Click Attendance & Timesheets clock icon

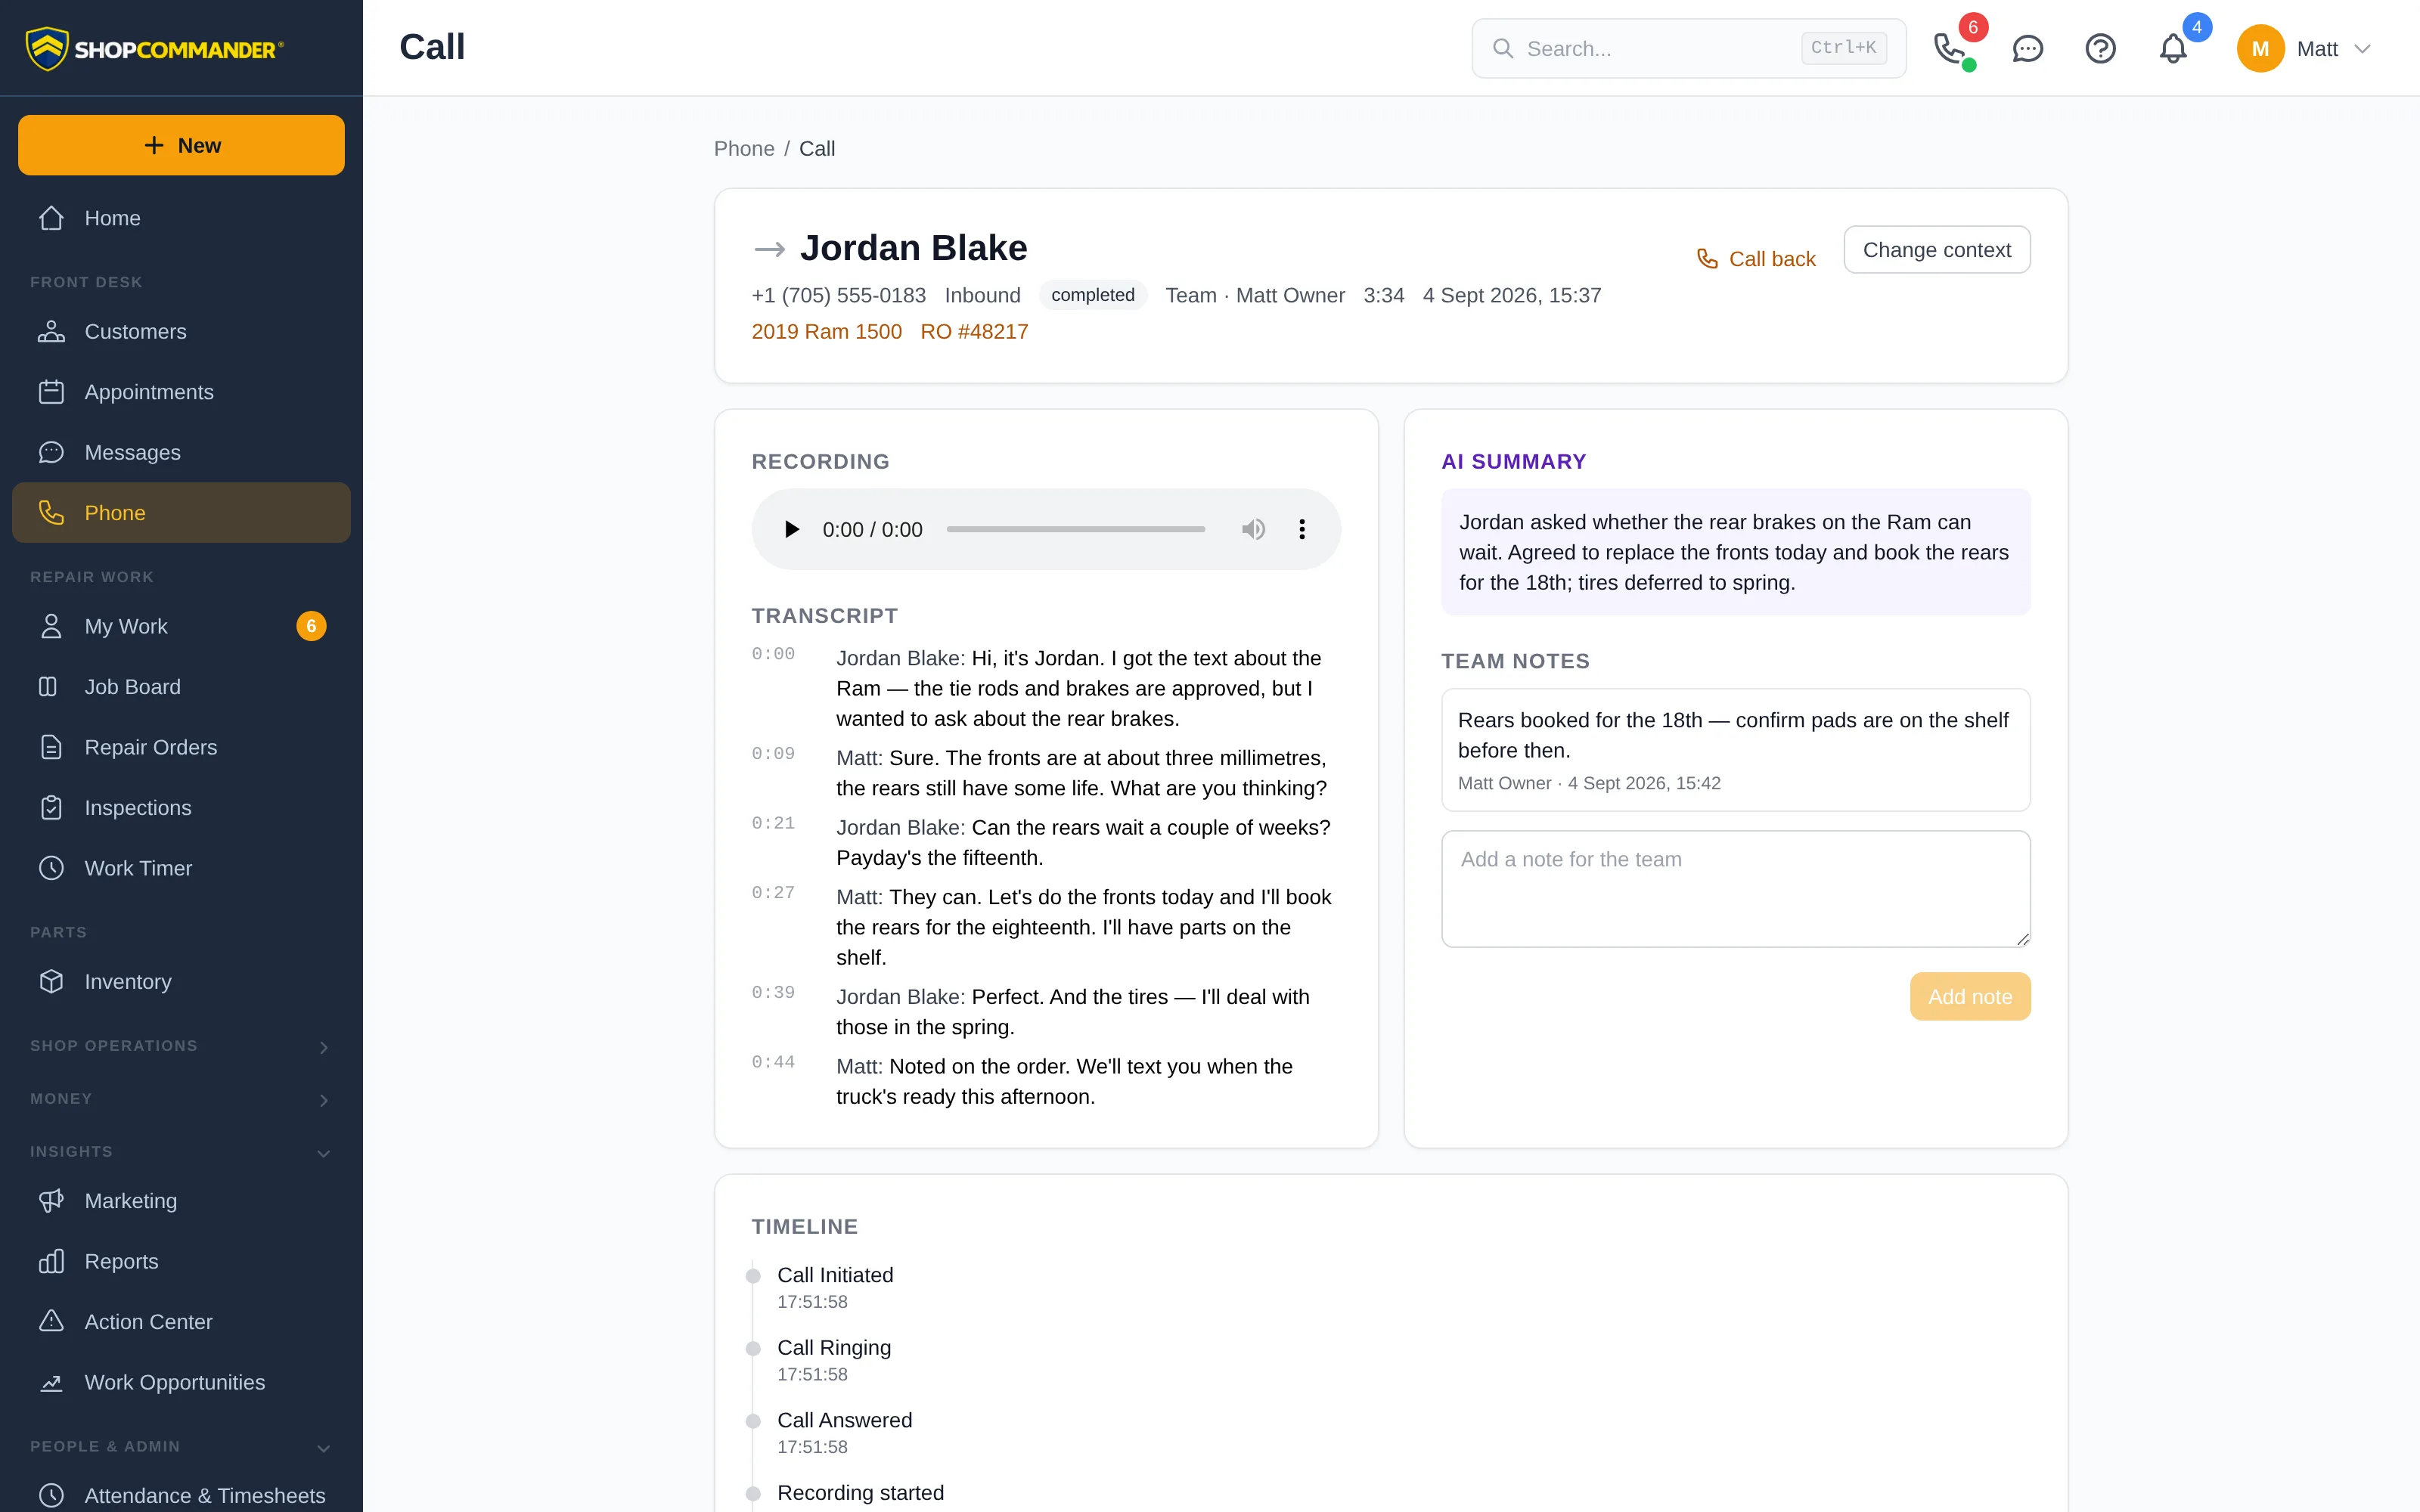pos(51,1496)
